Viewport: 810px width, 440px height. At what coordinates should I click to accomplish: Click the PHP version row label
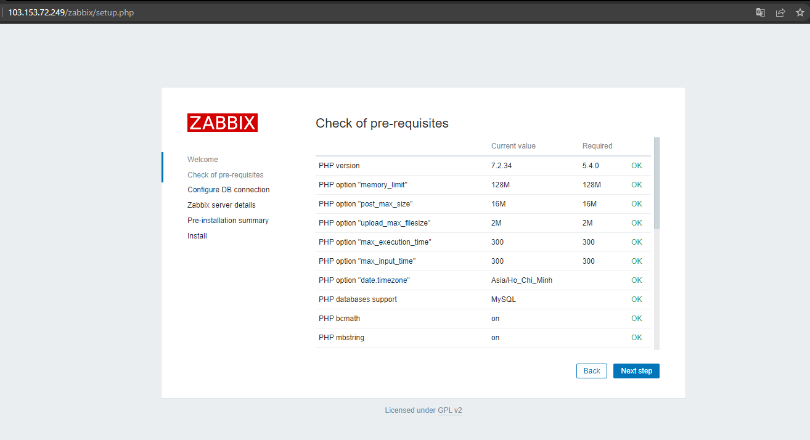[339, 166]
